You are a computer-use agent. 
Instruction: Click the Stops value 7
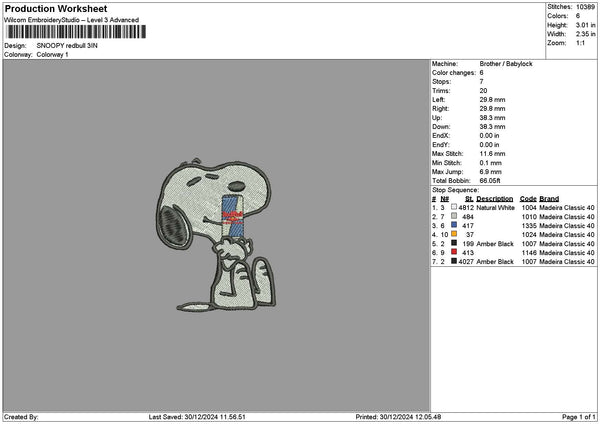pos(481,82)
